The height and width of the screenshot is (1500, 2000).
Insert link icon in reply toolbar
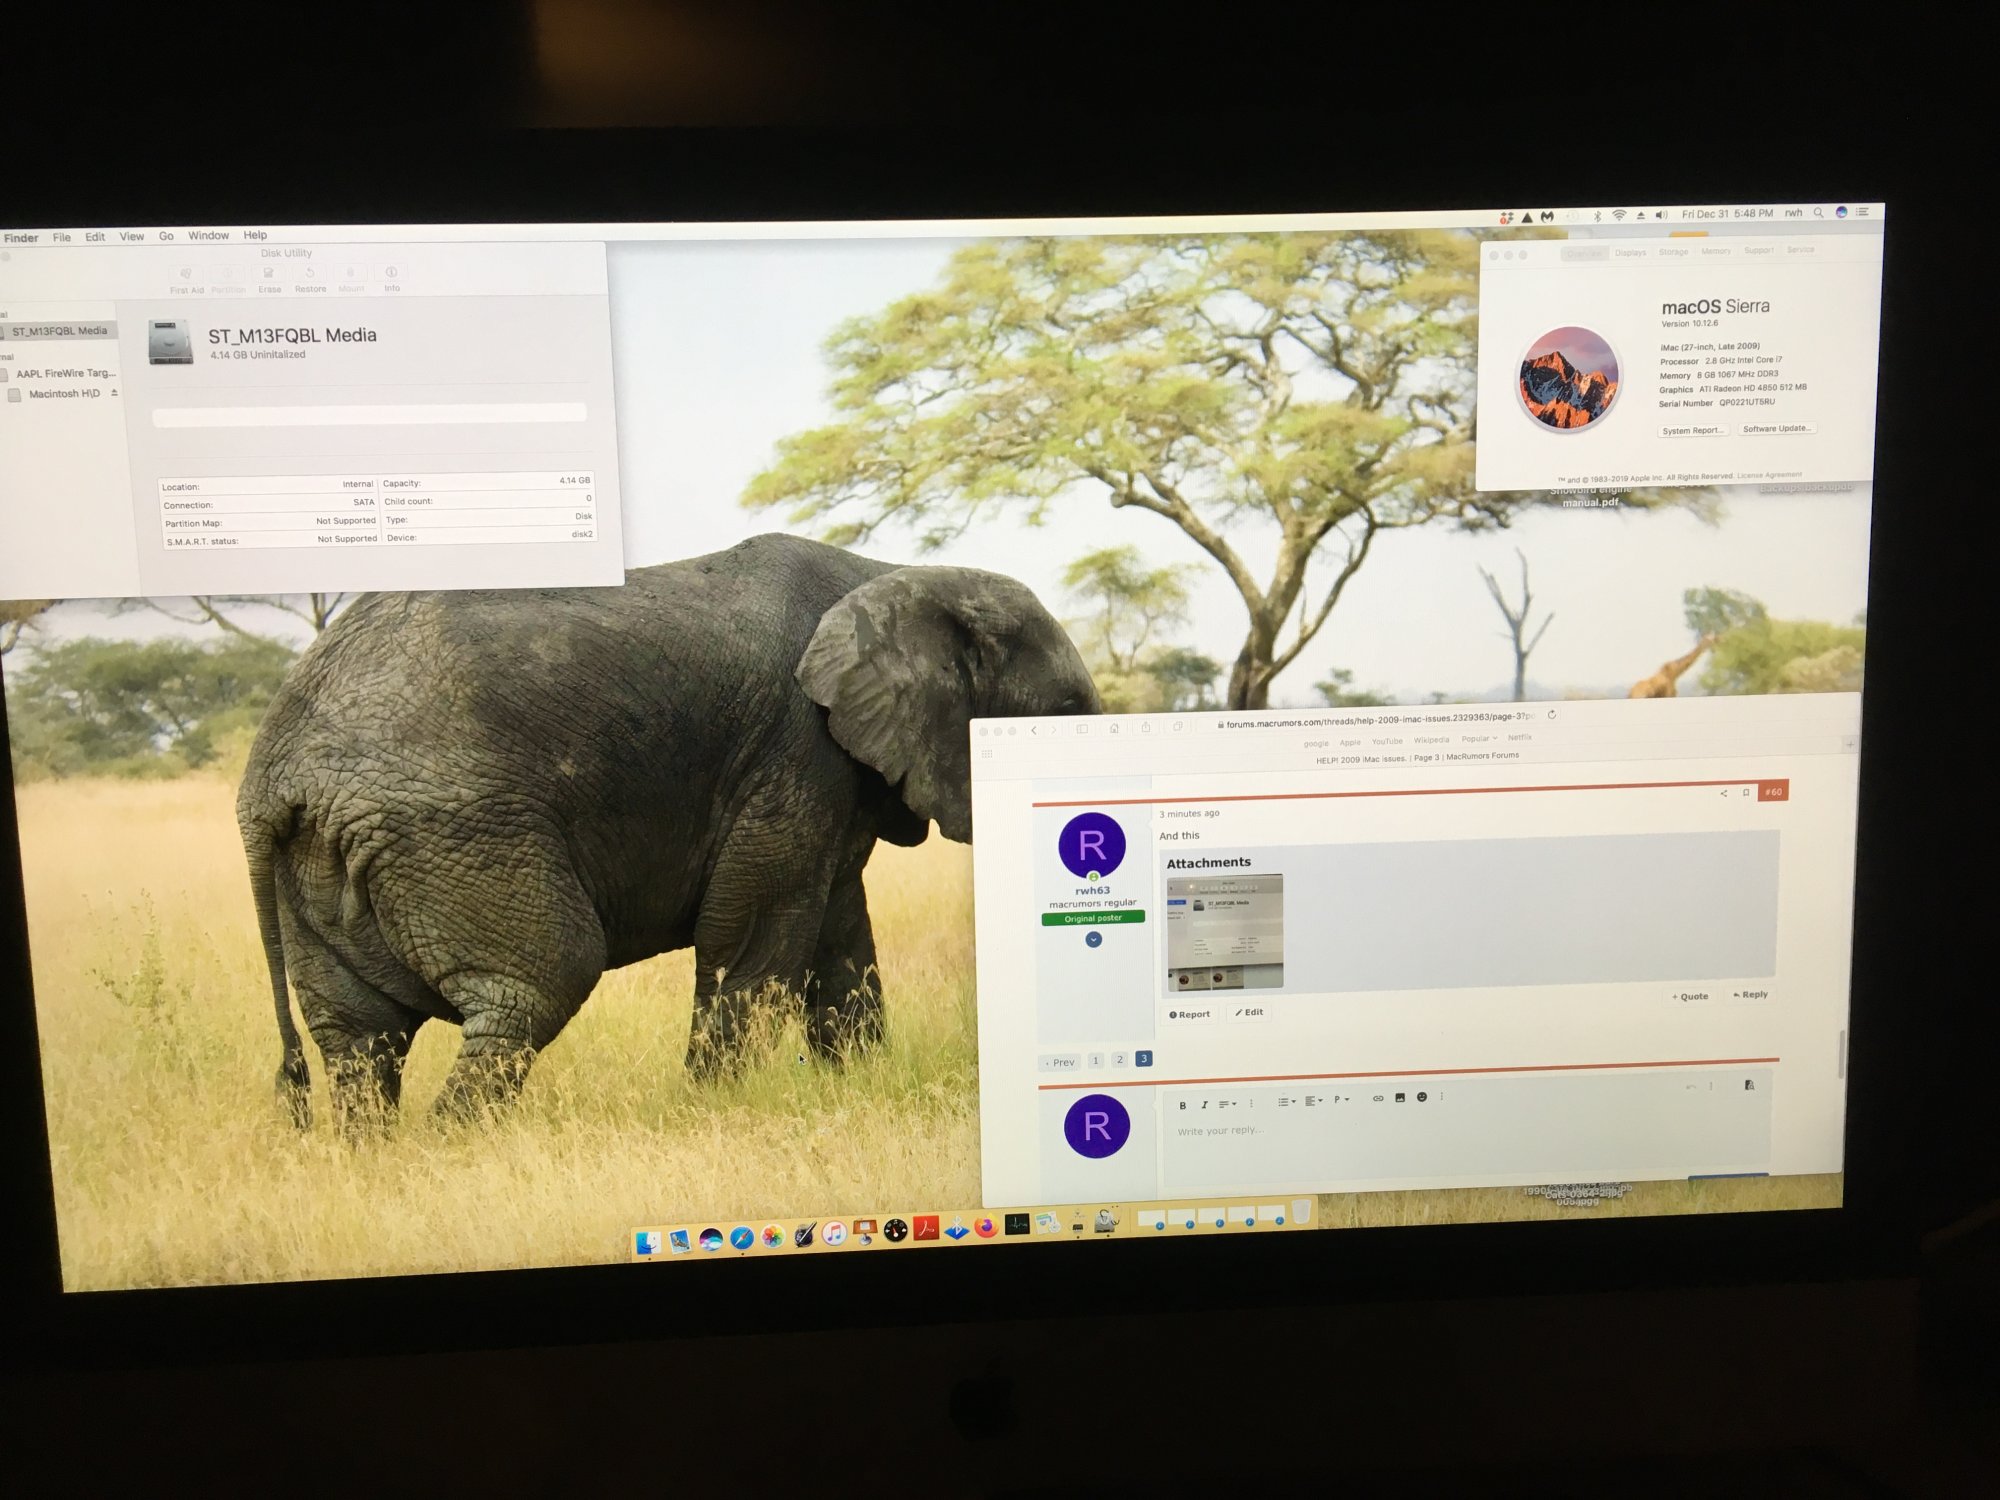[x=1377, y=1099]
